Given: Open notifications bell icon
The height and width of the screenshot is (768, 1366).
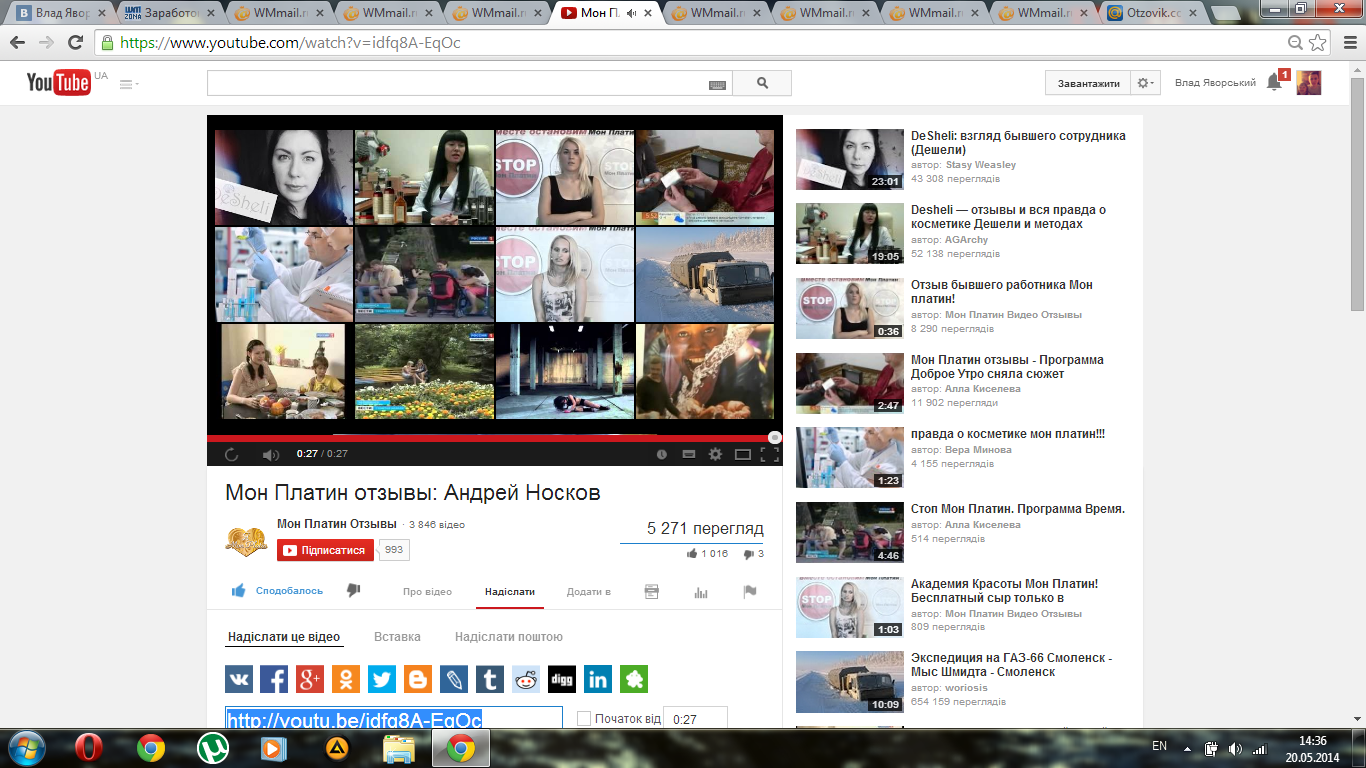Looking at the screenshot, I should [1274, 82].
